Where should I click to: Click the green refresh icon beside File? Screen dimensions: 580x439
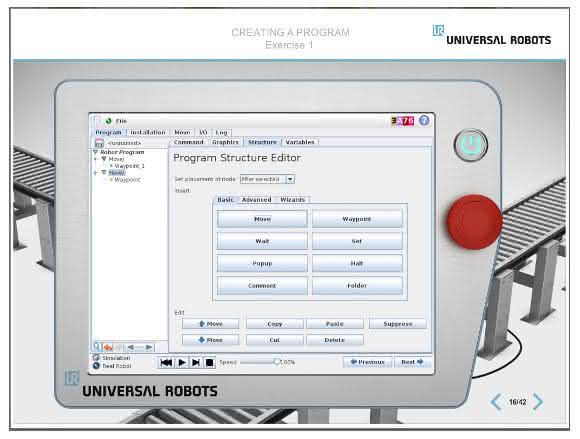(108, 121)
